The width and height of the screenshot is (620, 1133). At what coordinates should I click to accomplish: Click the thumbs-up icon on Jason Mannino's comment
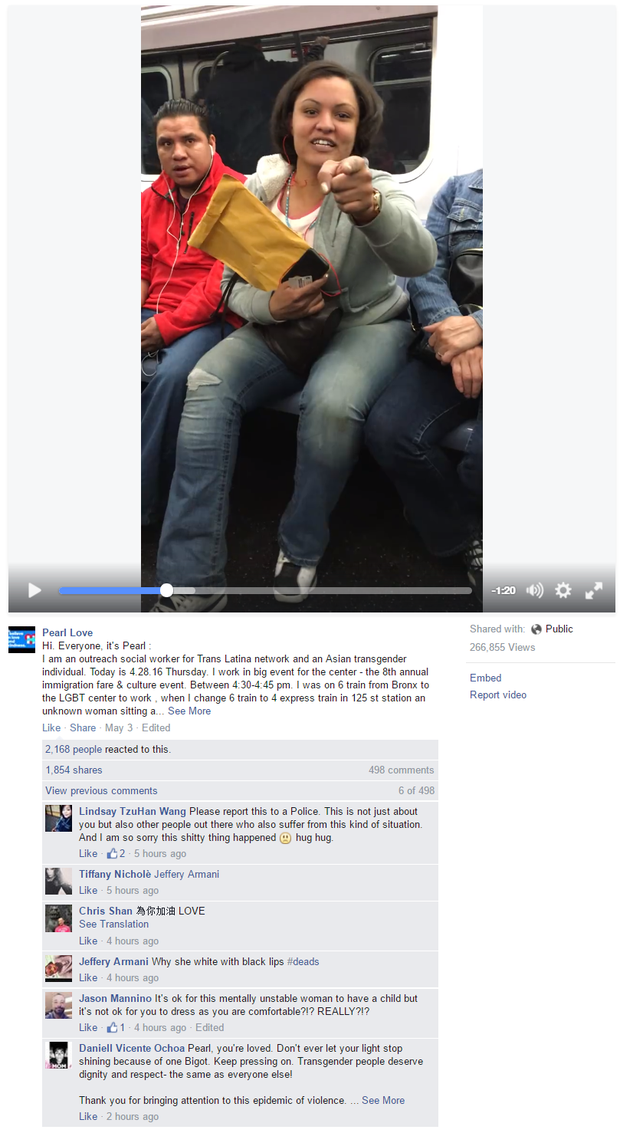point(112,1028)
